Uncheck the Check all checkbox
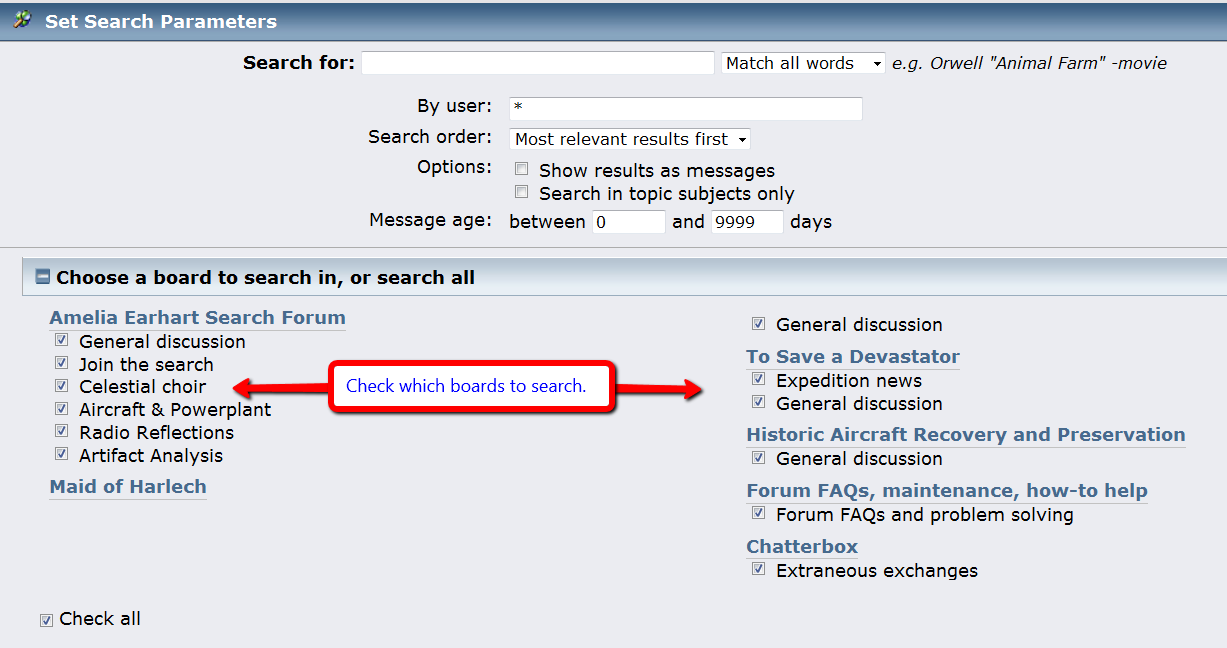The height and width of the screenshot is (648, 1227). point(46,620)
